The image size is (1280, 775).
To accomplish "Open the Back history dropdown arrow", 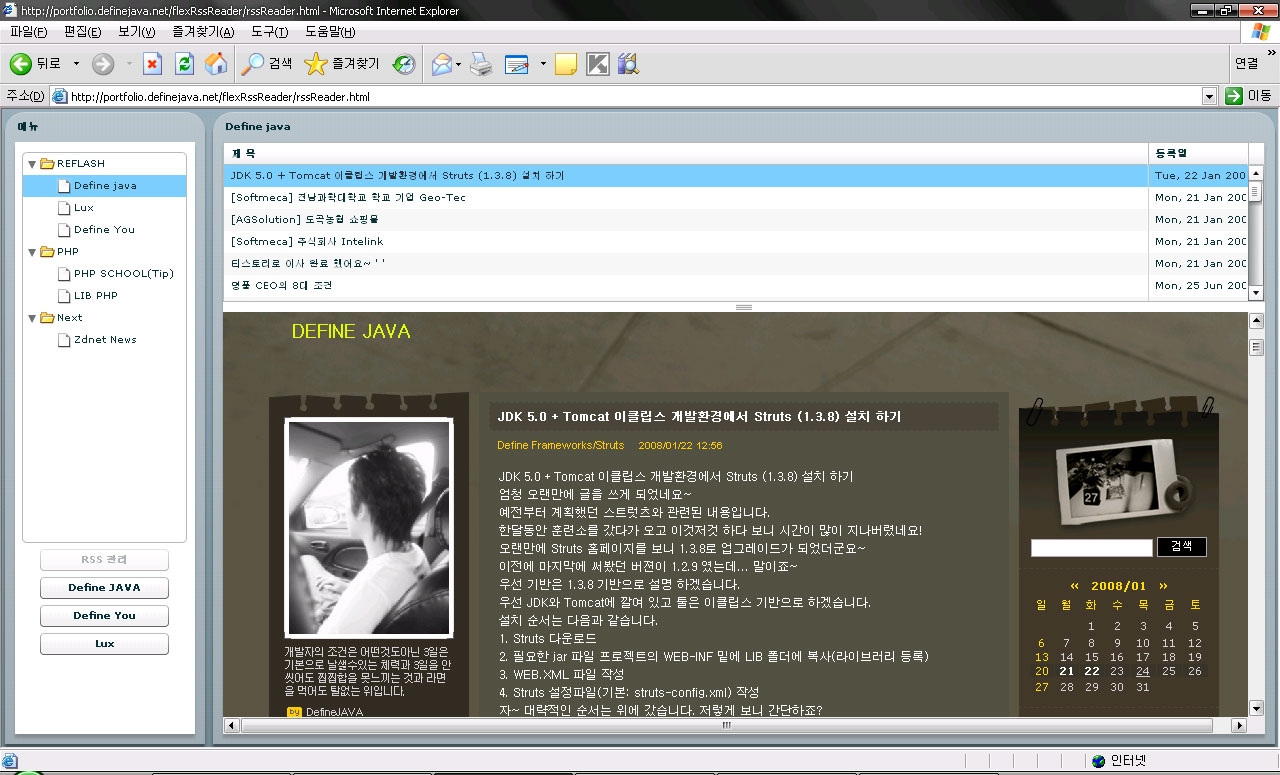I will coord(76,64).
